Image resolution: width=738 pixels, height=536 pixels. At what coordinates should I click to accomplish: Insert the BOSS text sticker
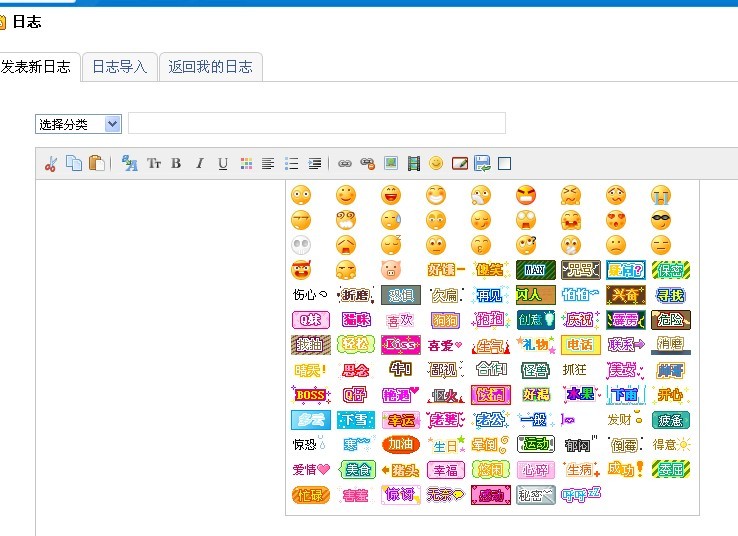point(311,395)
